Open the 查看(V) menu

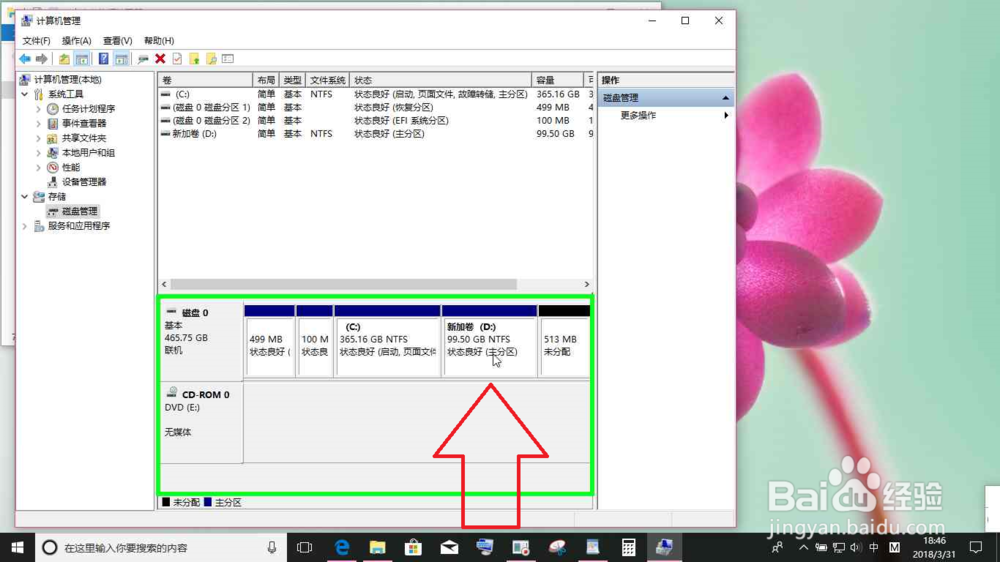click(117, 40)
